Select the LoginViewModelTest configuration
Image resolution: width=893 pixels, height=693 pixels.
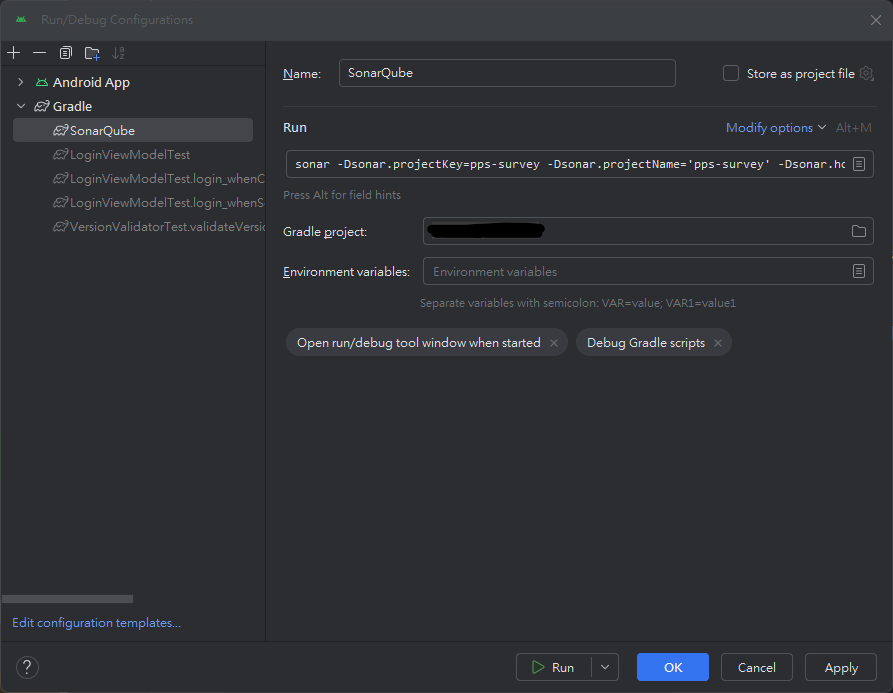pyautogui.click(x=129, y=154)
